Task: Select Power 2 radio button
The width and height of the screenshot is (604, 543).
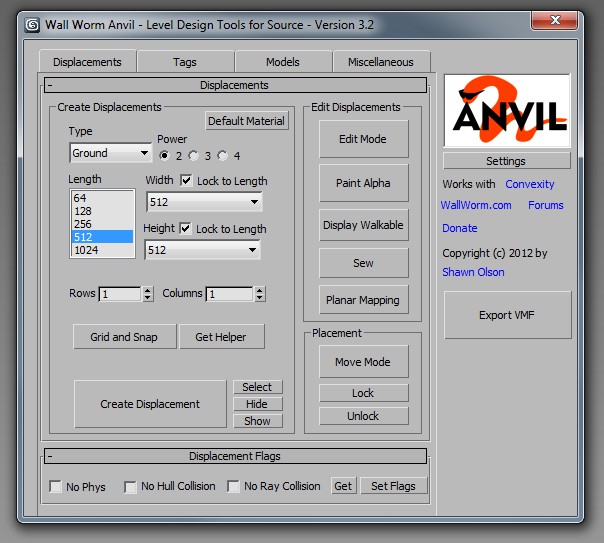Action: point(164,155)
